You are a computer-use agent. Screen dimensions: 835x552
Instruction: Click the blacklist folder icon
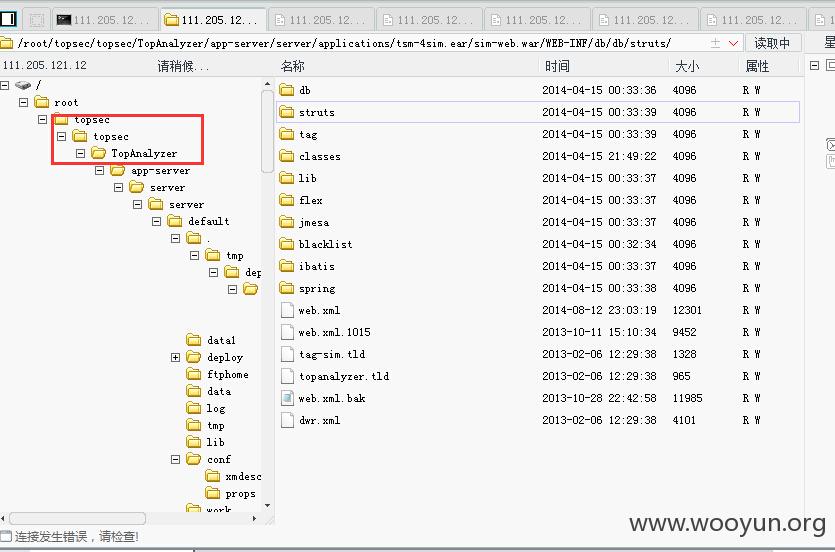pos(286,244)
